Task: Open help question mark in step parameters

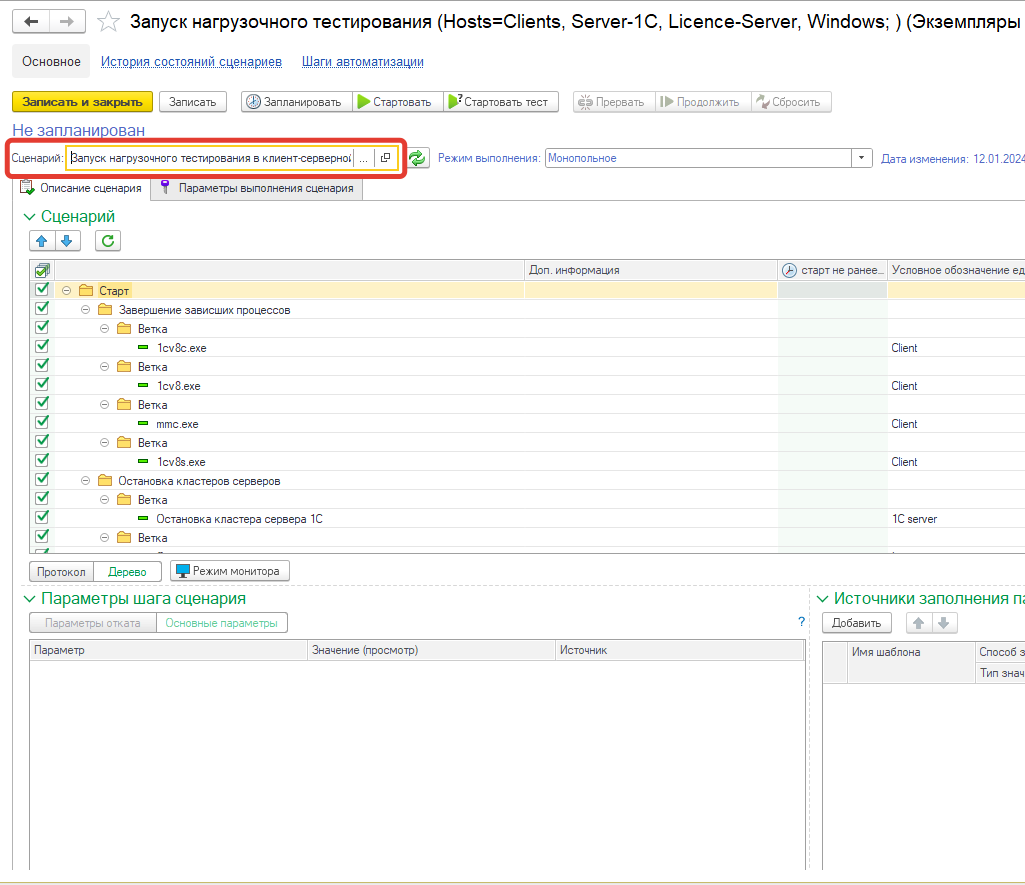Action: pyautogui.click(x=801, y=622)
